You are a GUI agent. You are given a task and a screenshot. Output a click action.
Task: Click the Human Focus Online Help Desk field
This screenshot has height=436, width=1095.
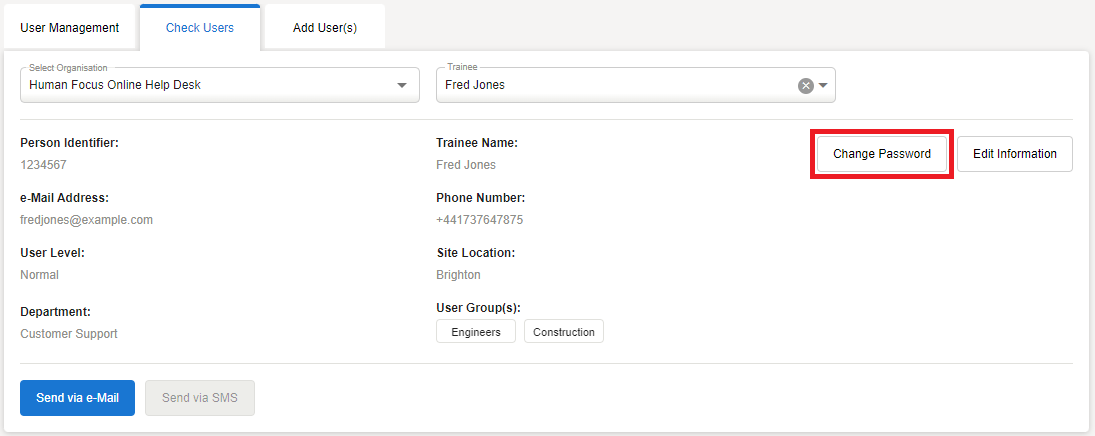pos(200,86)
